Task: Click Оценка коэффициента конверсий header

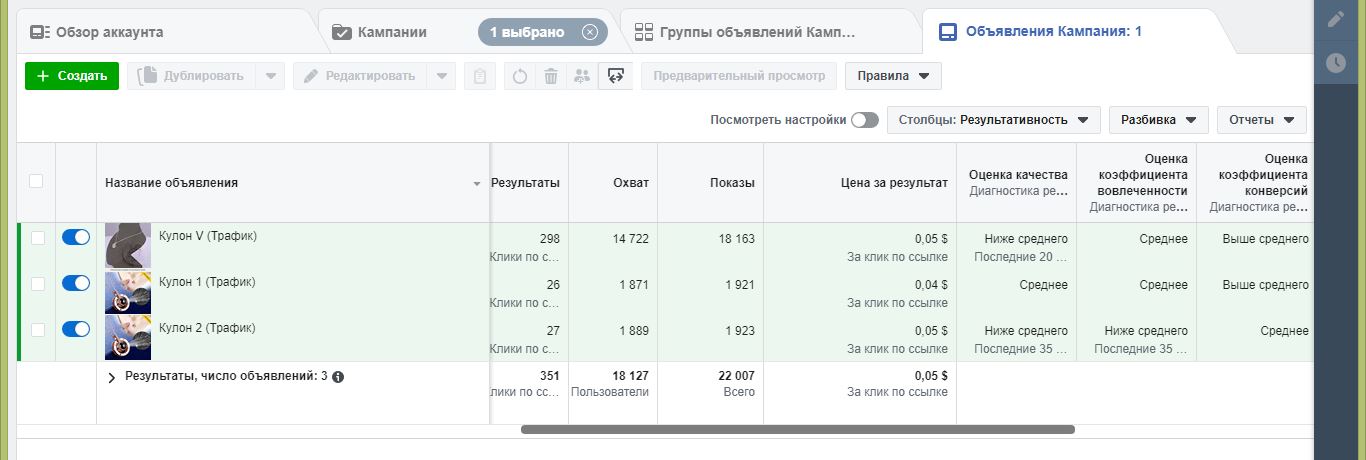Action: click(1256, 183)
